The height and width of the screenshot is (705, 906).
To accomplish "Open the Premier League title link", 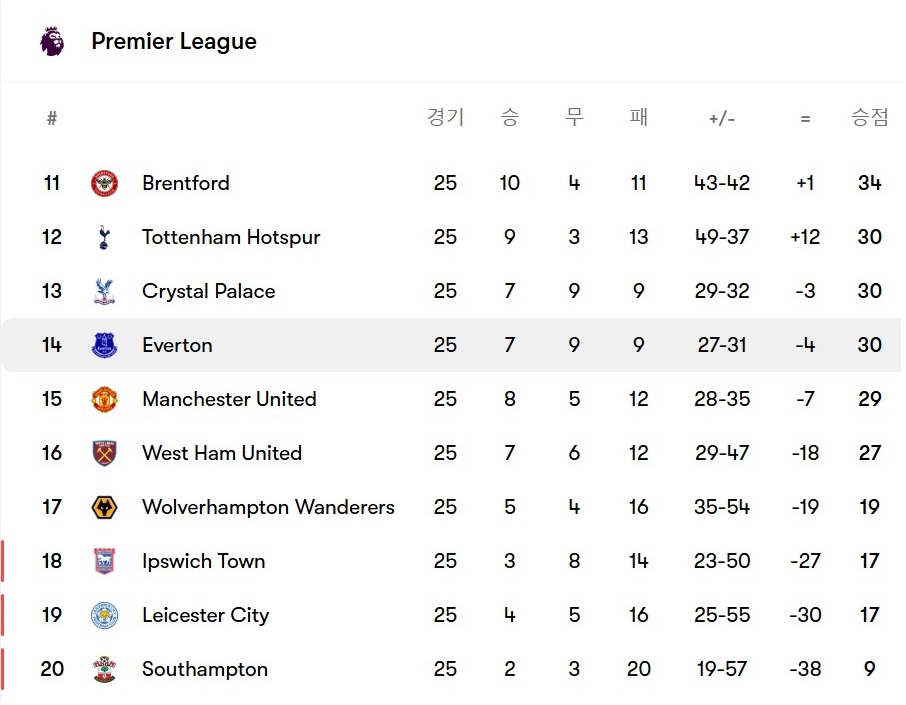I will [x=174, y=41].
